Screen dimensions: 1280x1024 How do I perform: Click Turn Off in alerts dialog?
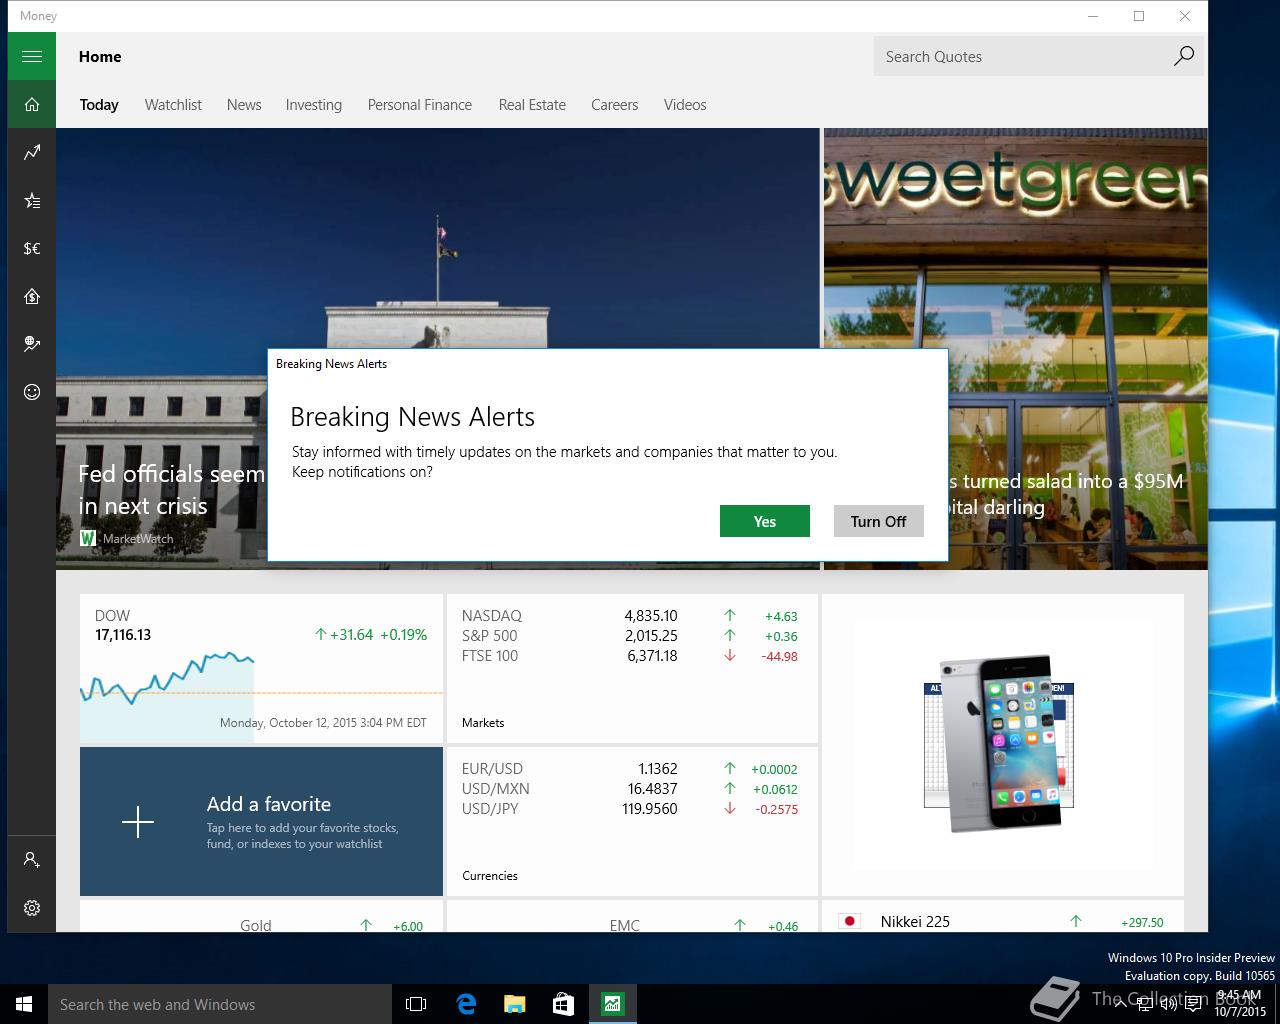879,521
